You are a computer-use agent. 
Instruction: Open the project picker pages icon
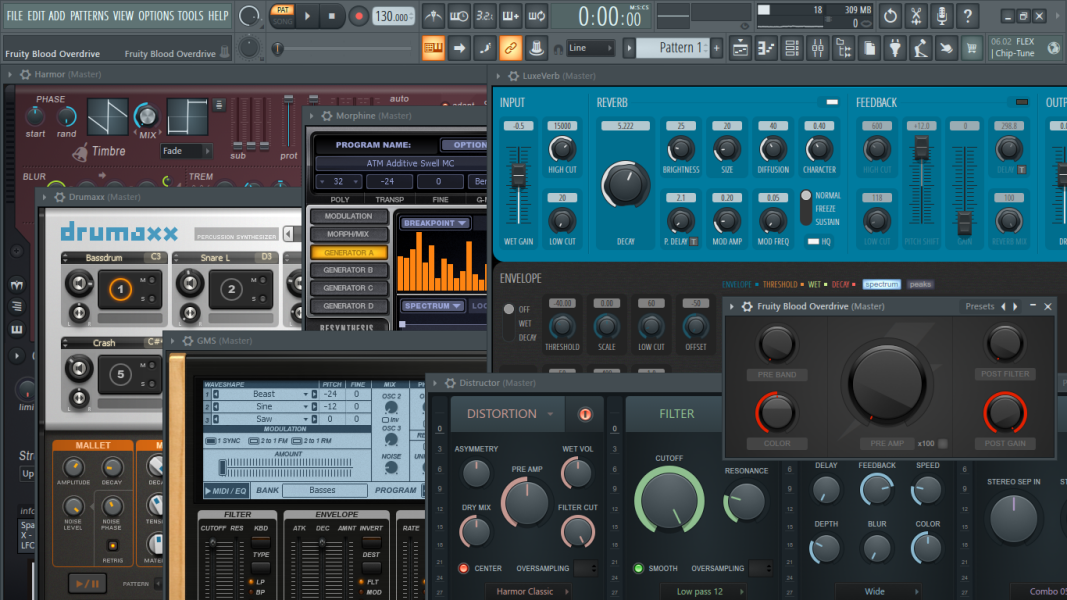pyautogui.click(x=870, y=48)
